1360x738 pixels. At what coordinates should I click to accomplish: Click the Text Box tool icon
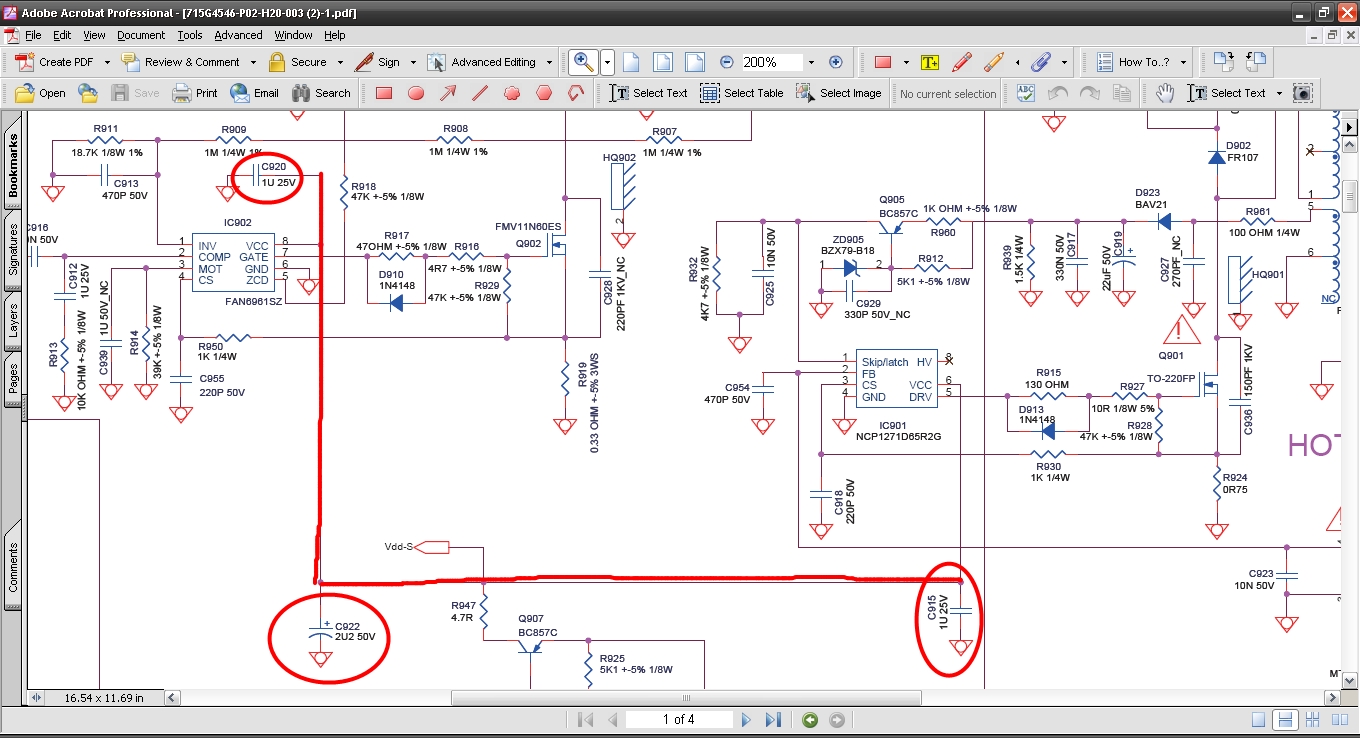coord(929,62)
